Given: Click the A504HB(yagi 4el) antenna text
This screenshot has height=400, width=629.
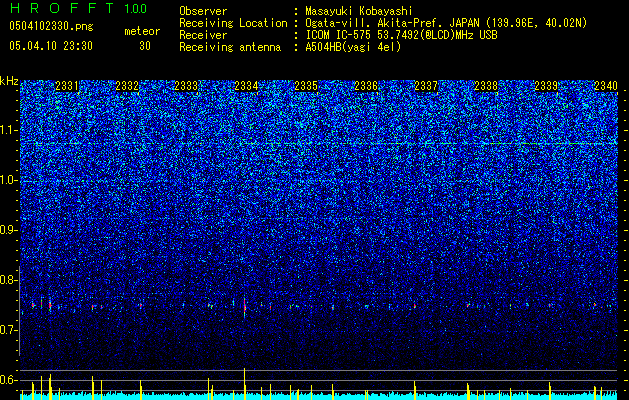Looking at the screenshot, I should click(x=353, y=47).
